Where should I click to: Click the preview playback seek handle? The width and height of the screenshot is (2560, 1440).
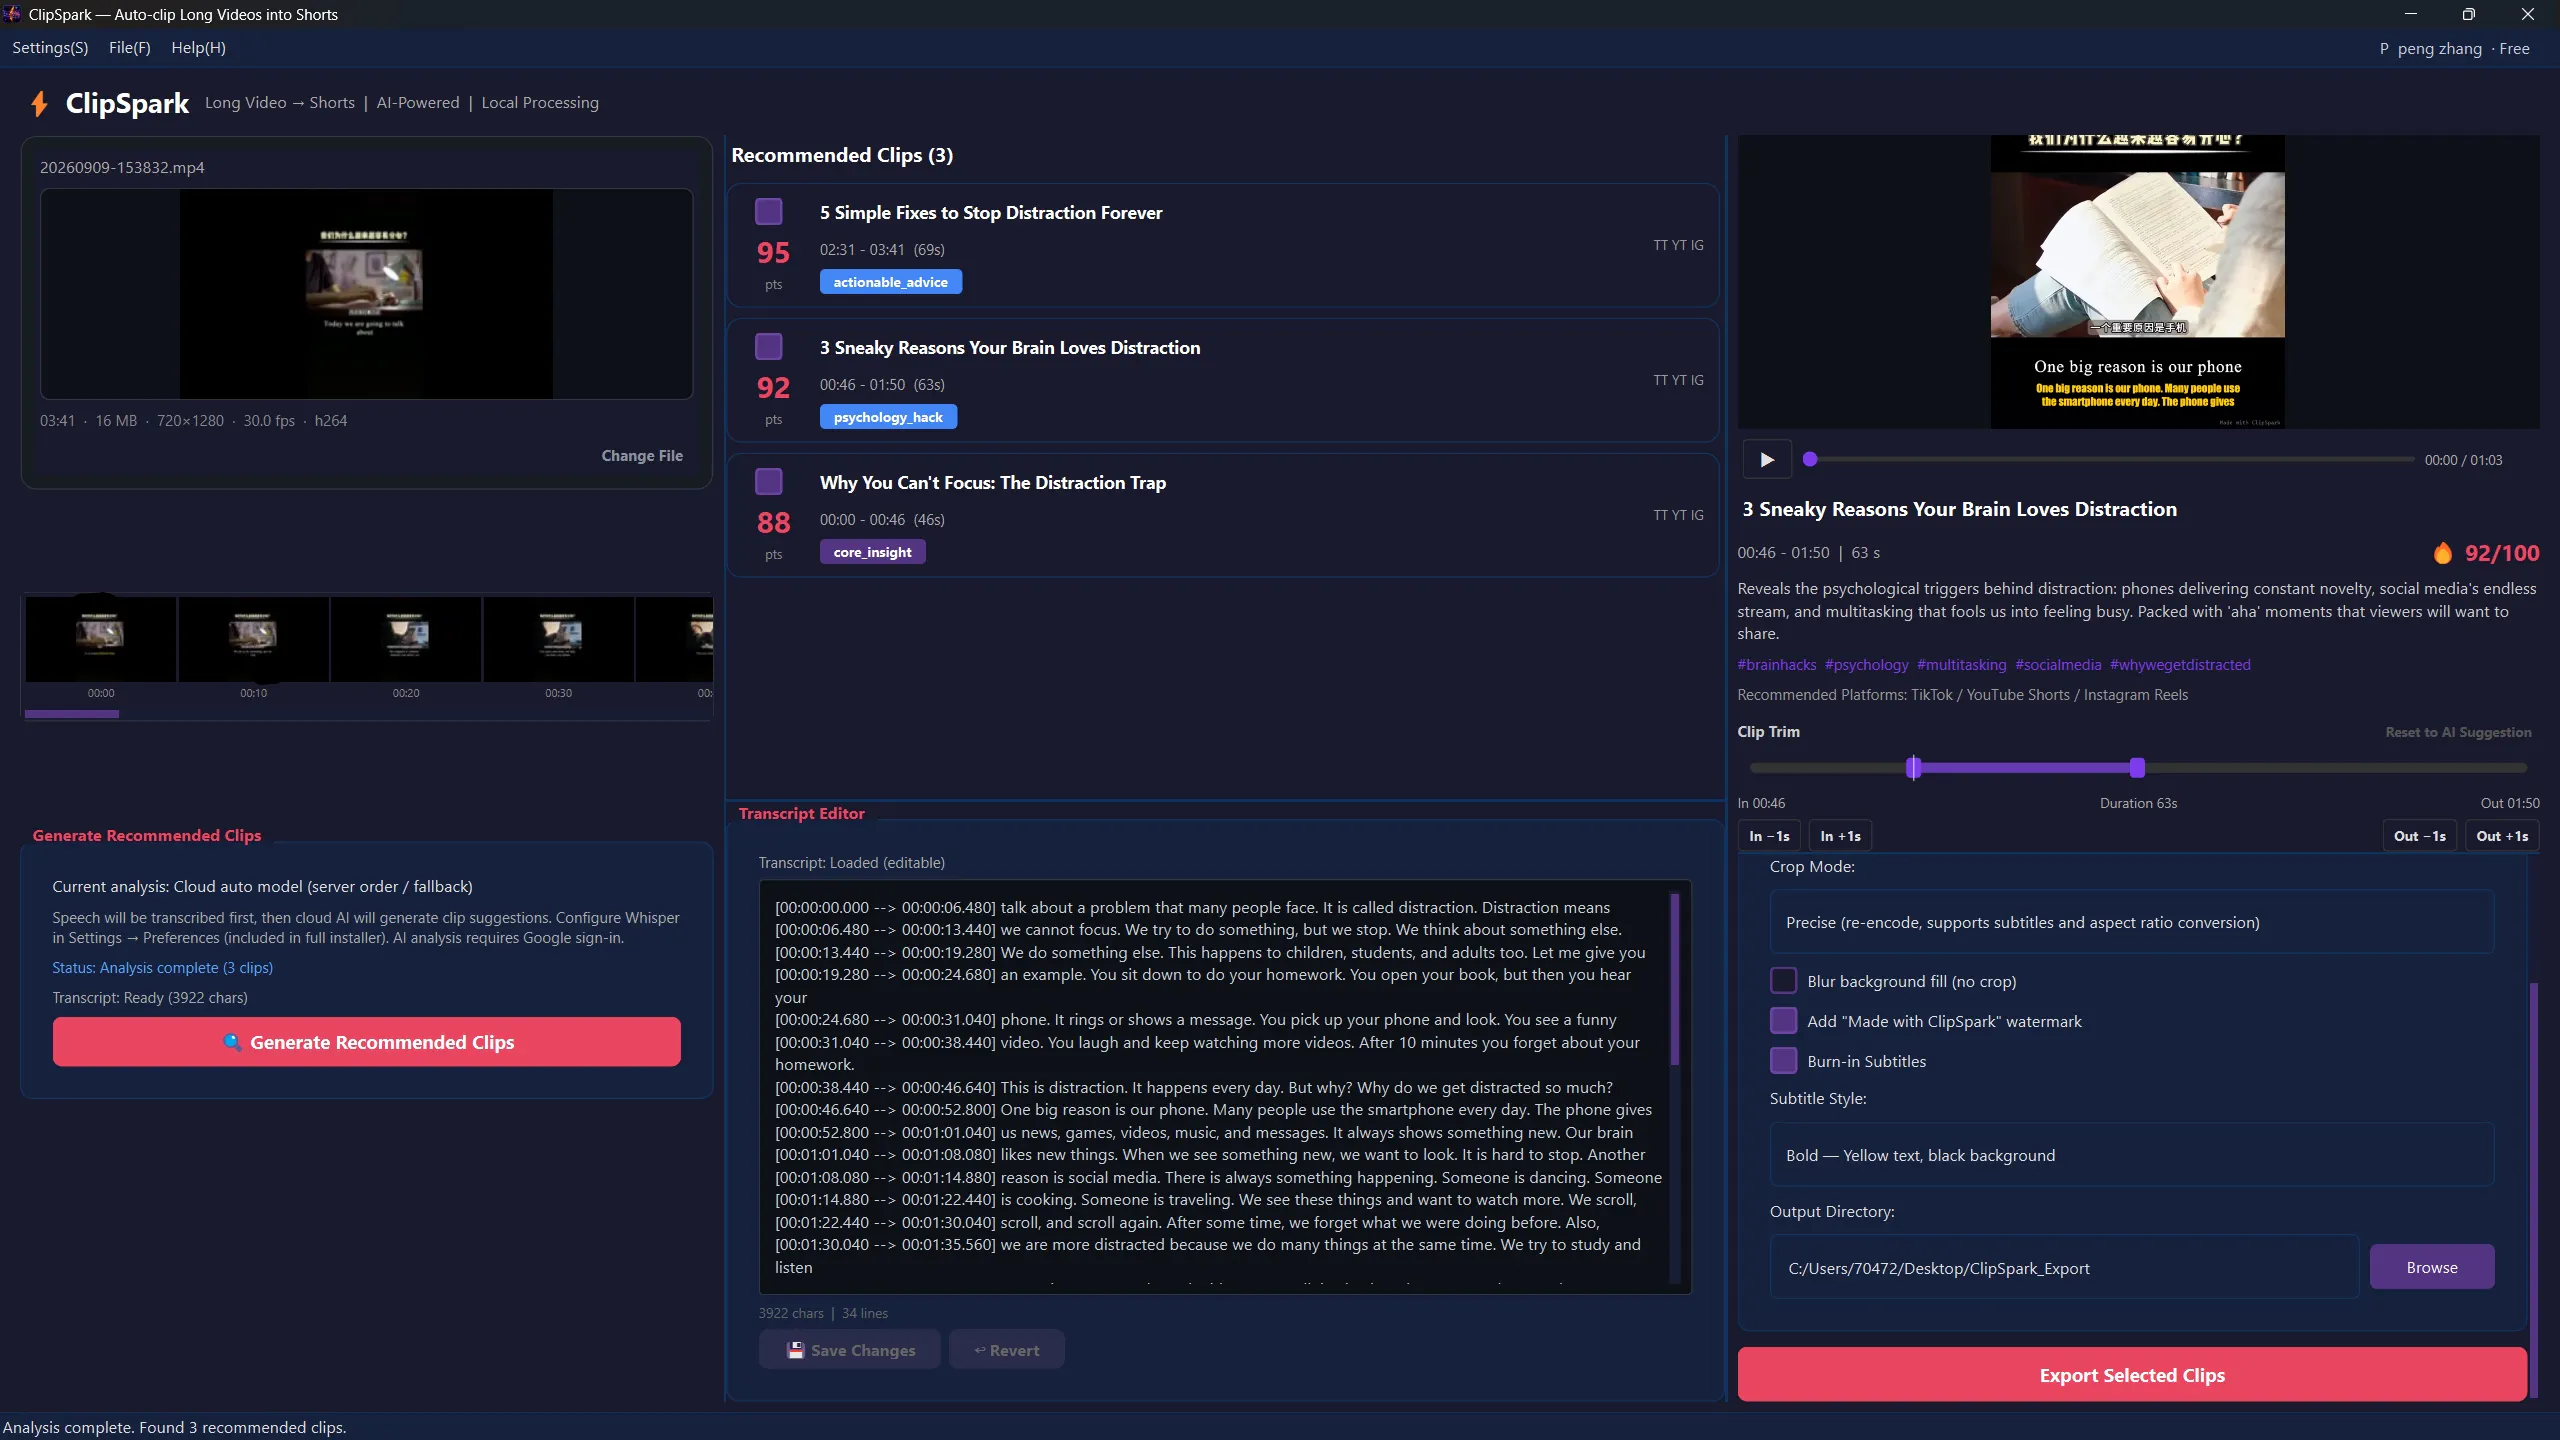coord(1810,459)
